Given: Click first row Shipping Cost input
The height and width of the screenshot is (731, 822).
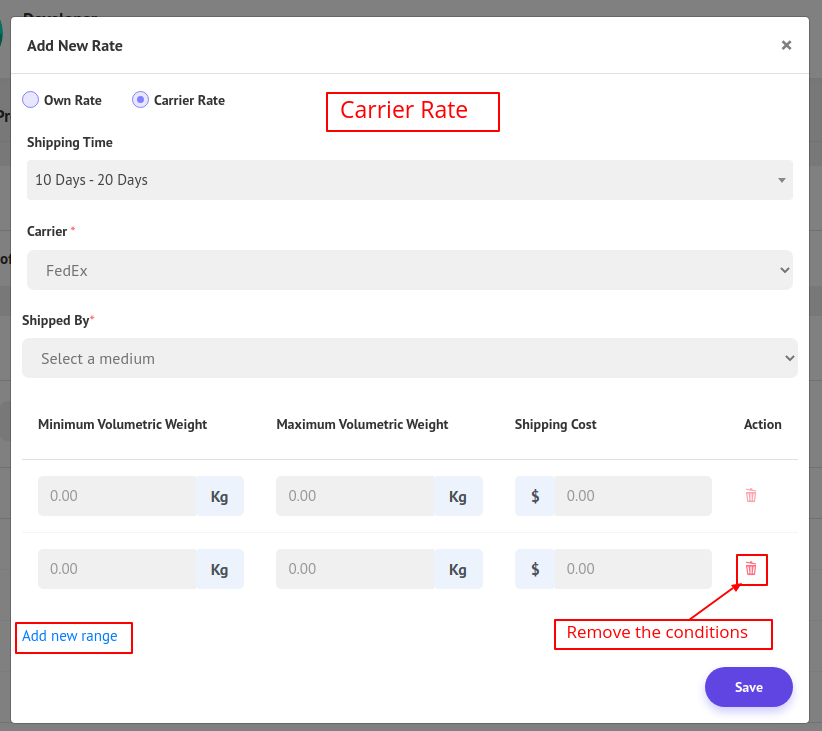Looking at the screenshot, I should pyautogui.click(x=632, y=496).
